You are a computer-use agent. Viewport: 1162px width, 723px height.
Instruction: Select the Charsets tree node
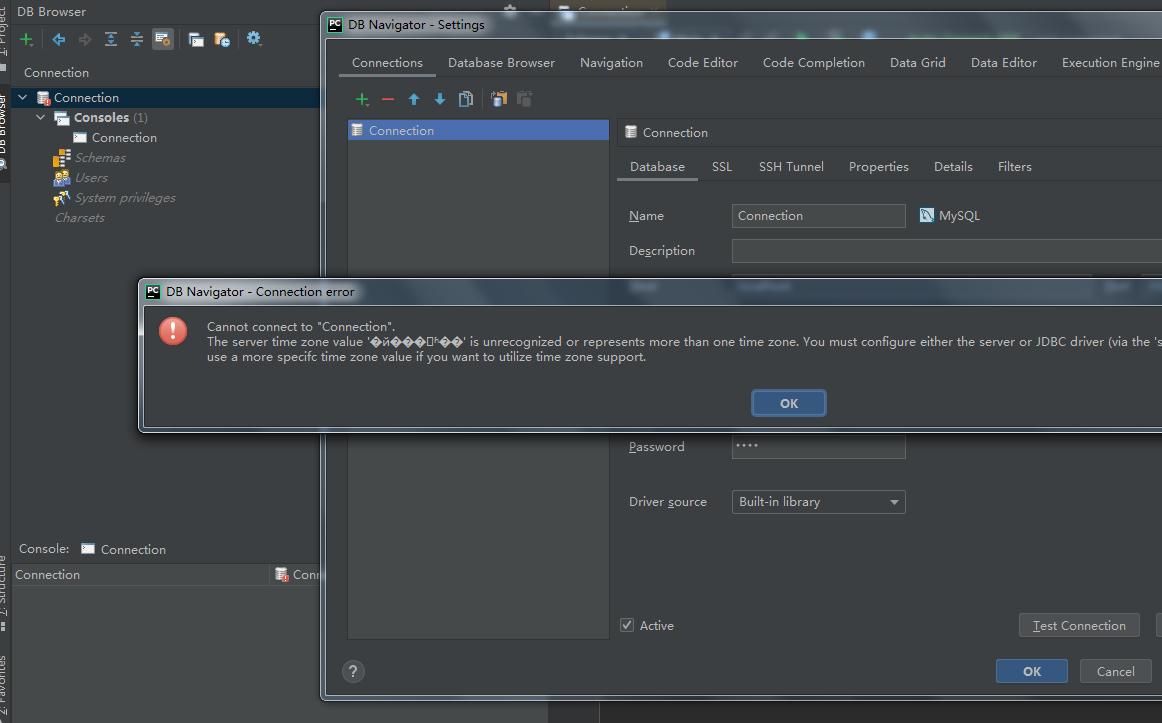tap(79, 218)
